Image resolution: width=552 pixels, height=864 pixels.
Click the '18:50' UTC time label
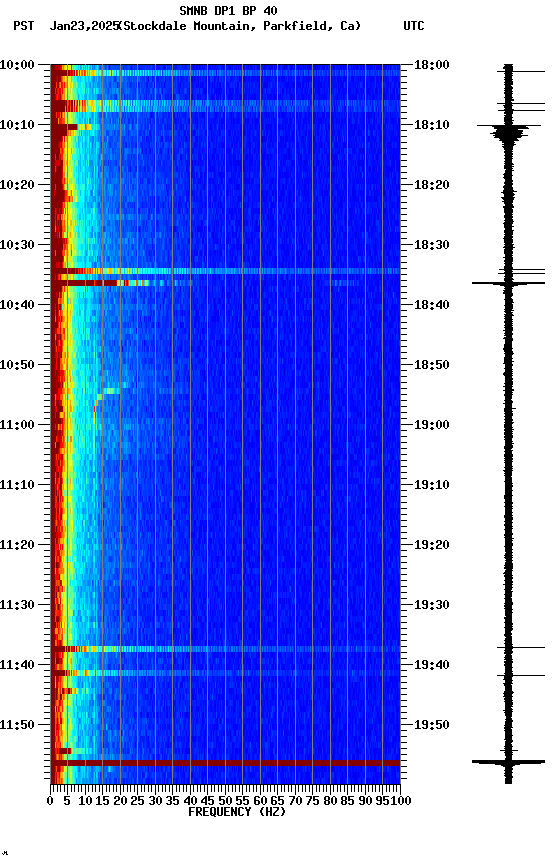432,365
